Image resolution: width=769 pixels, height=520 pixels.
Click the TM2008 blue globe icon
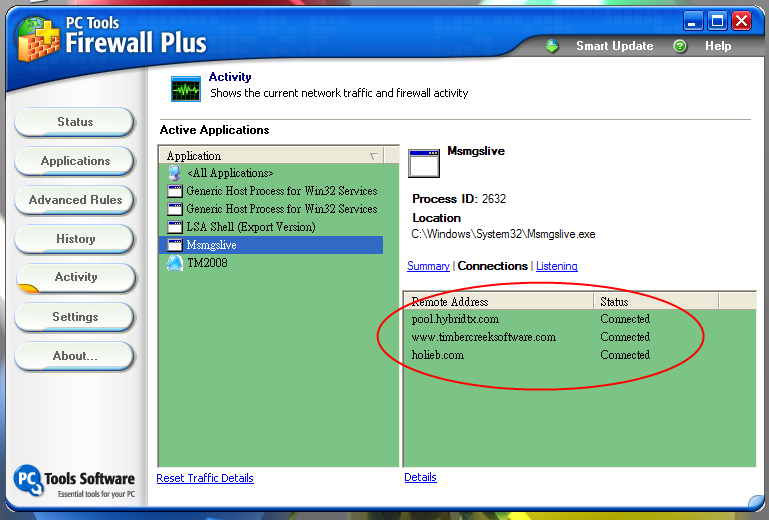click(x=175, y=263)
